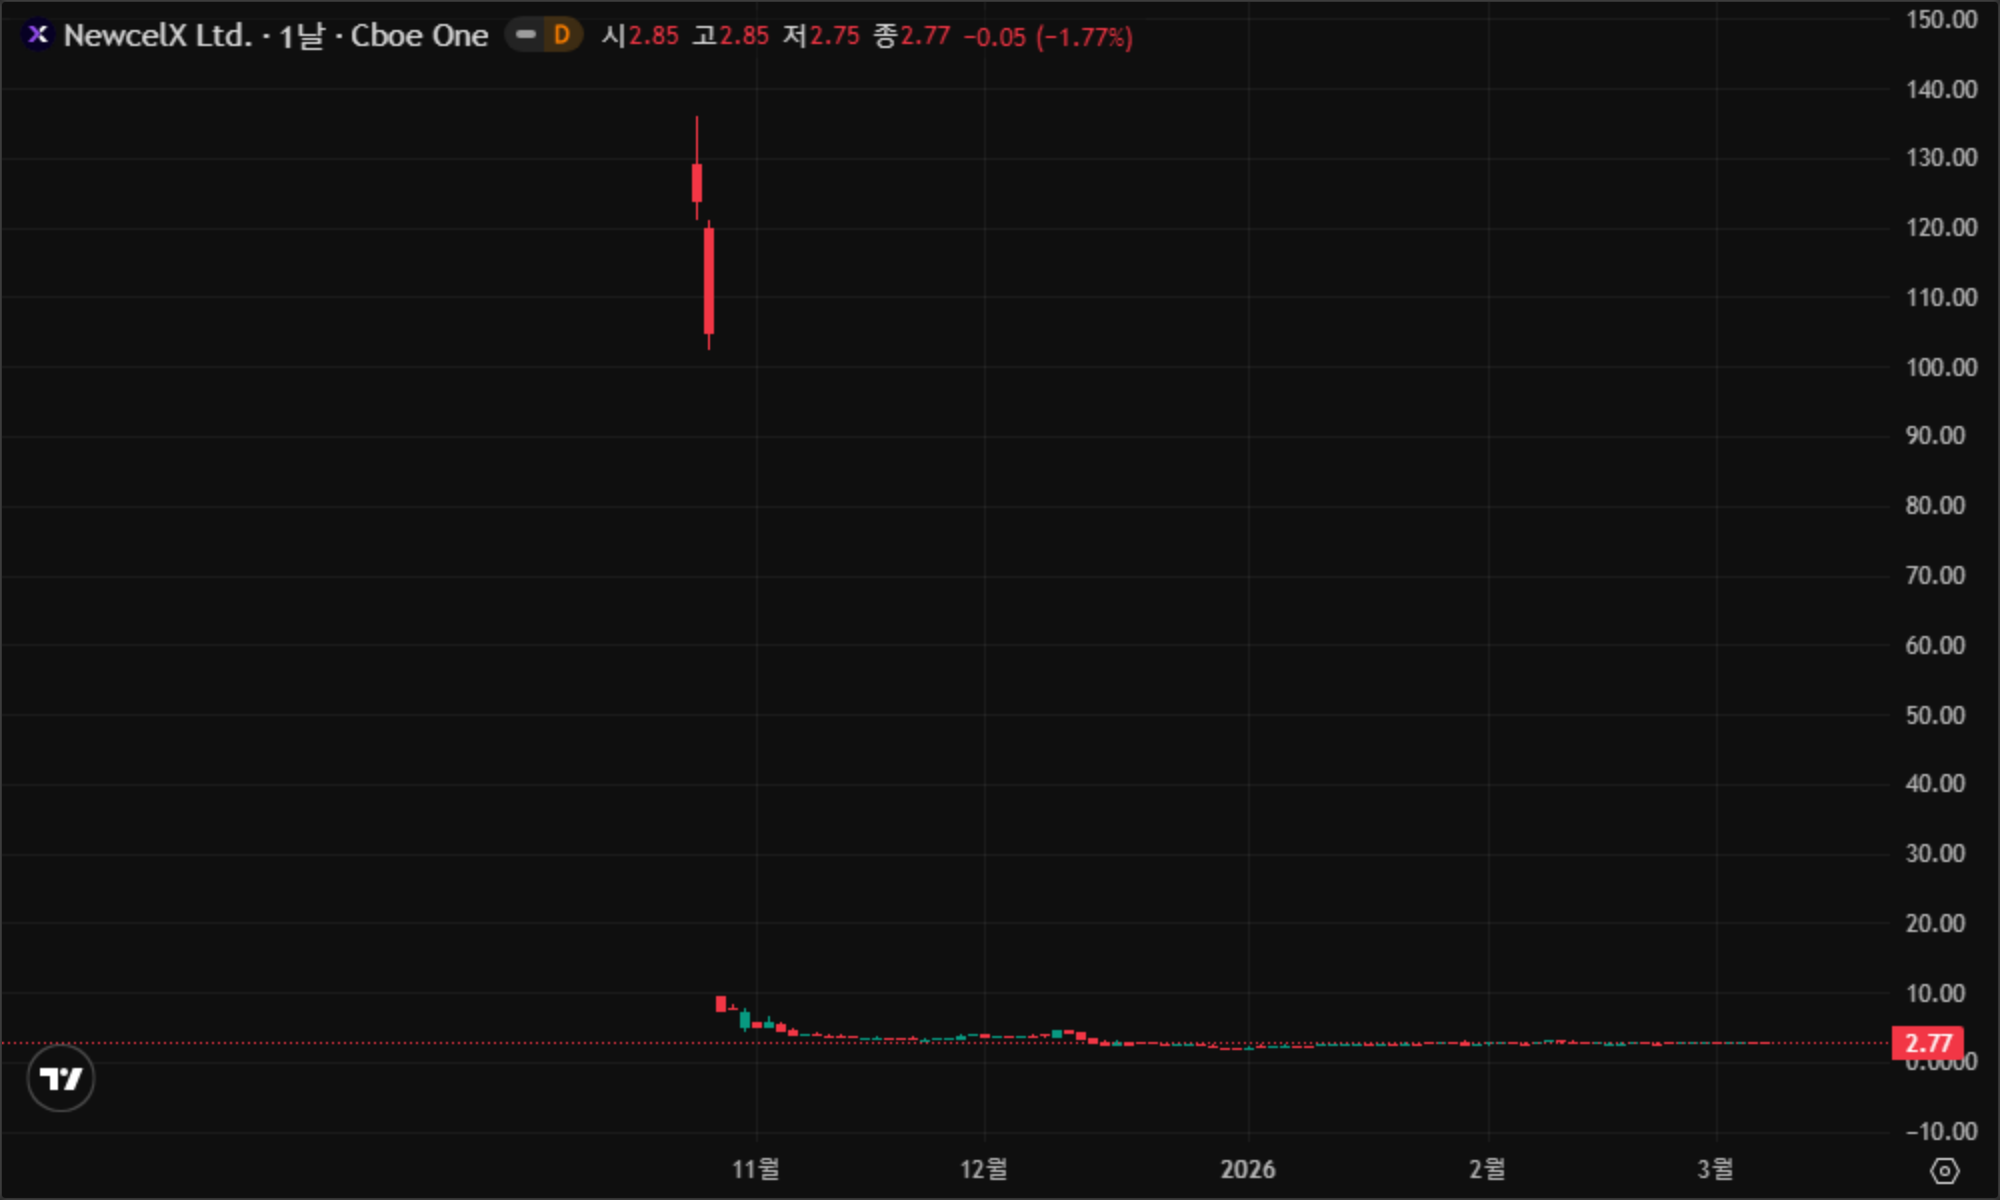Click the tall red candle near 130
This screenshot has width=2000, height=1200.
[697, 182]
